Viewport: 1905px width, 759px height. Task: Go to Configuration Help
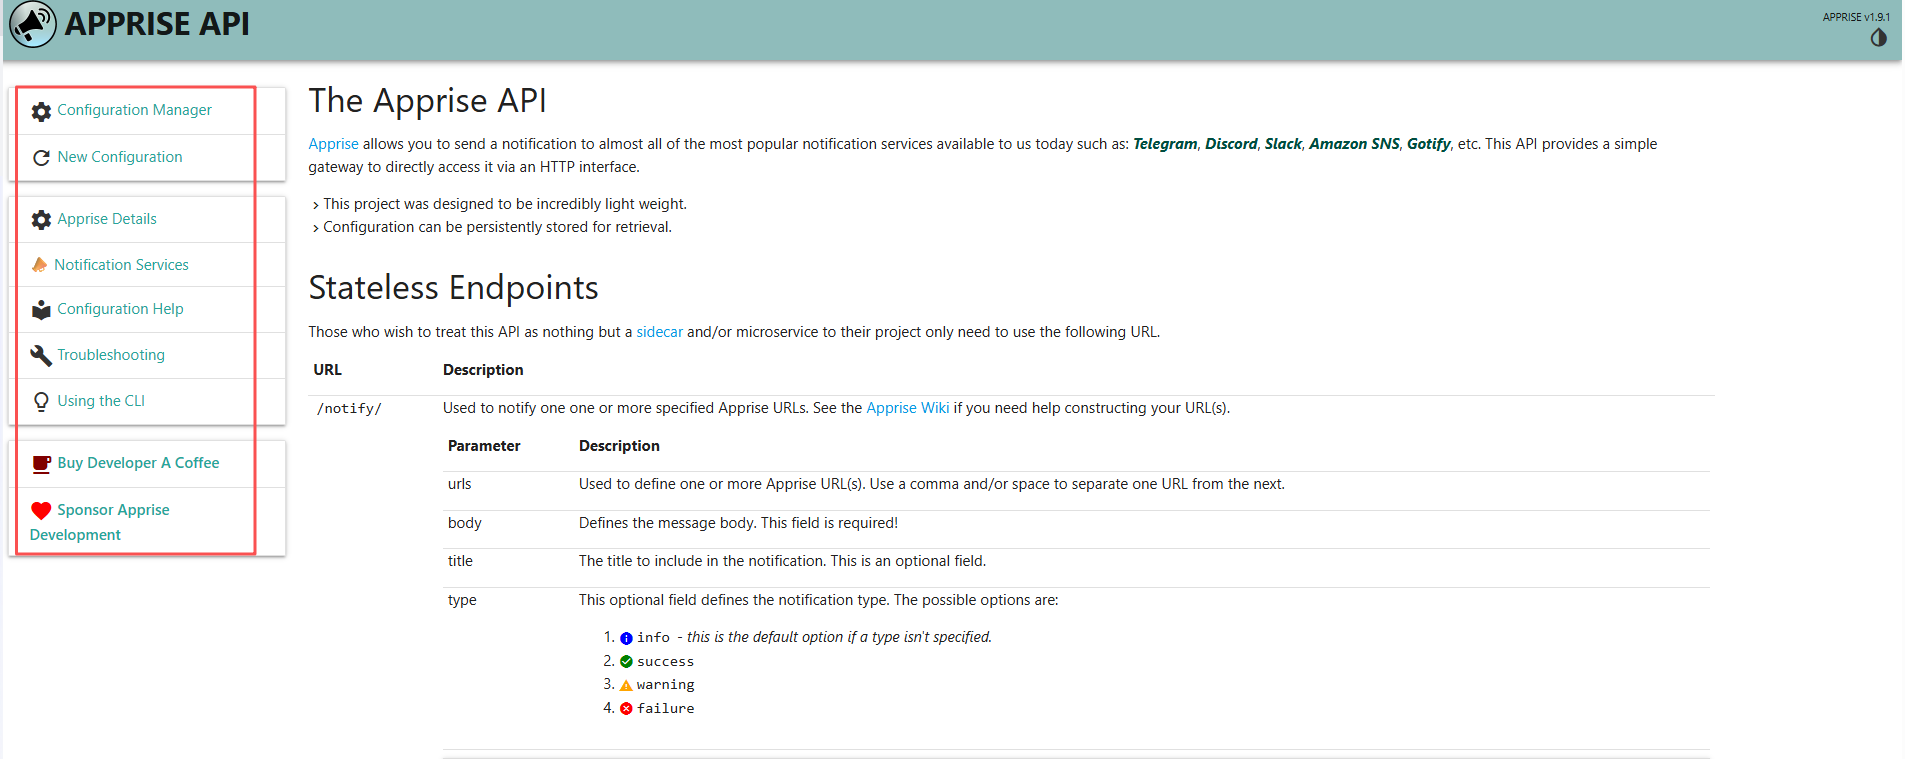point(120,309)
